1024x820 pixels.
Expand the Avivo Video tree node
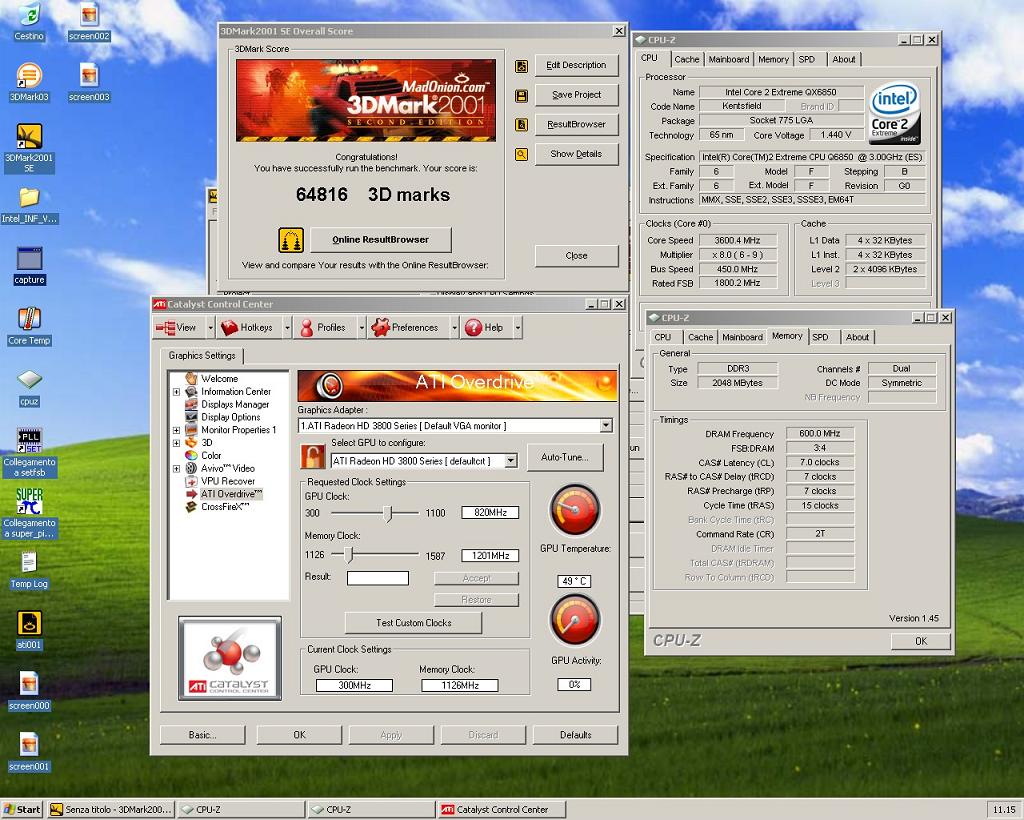[x=176, y=468]
